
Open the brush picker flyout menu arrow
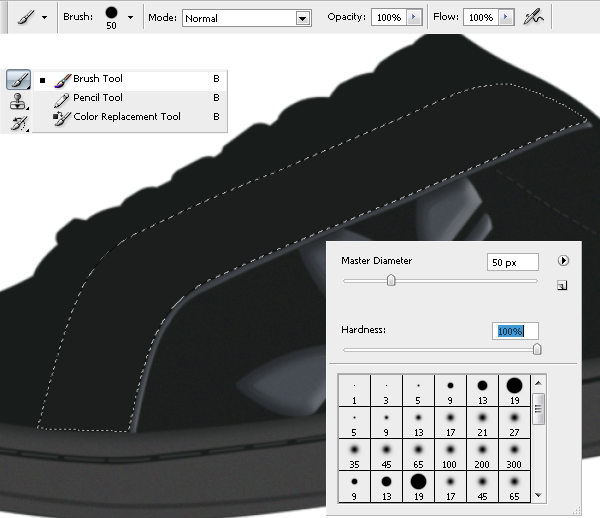point(563,261)
